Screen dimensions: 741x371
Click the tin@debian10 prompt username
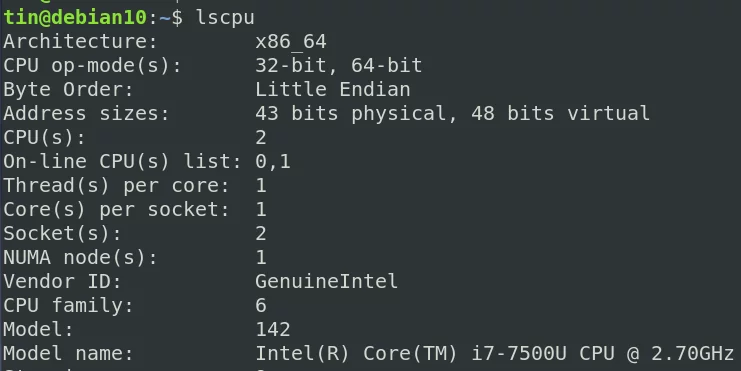[x=76, y=17]
